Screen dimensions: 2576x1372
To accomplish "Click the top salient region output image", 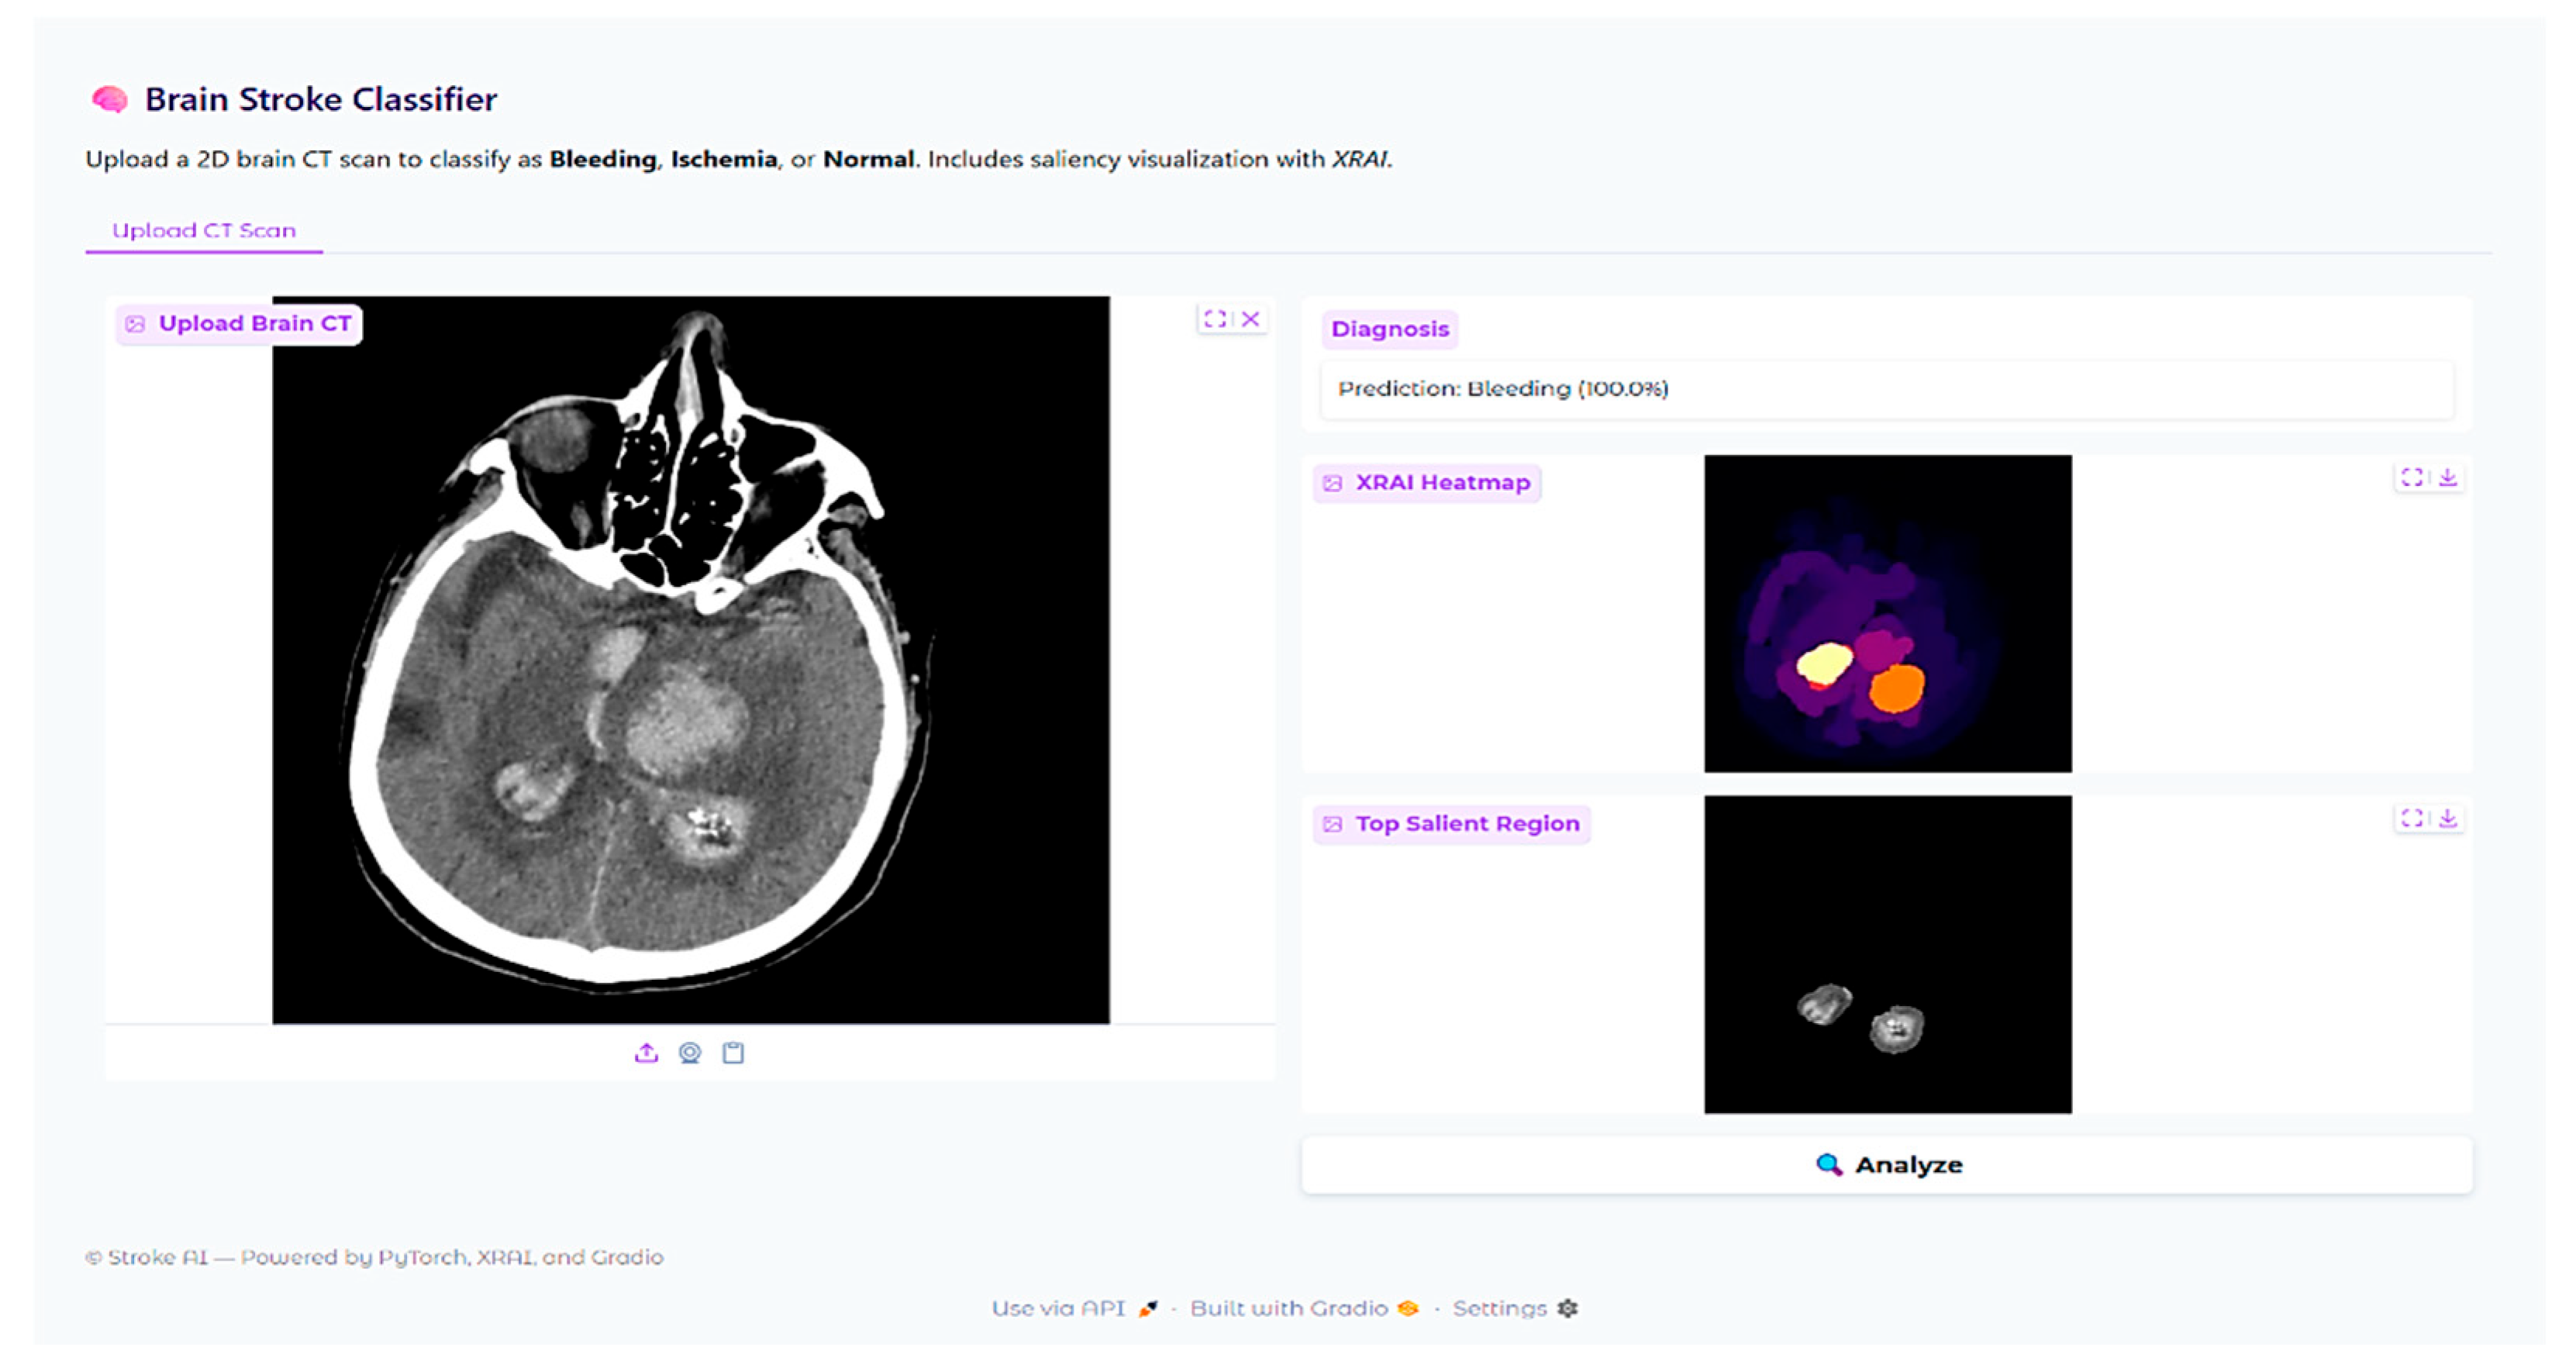I will click(x=1887, y=954).
